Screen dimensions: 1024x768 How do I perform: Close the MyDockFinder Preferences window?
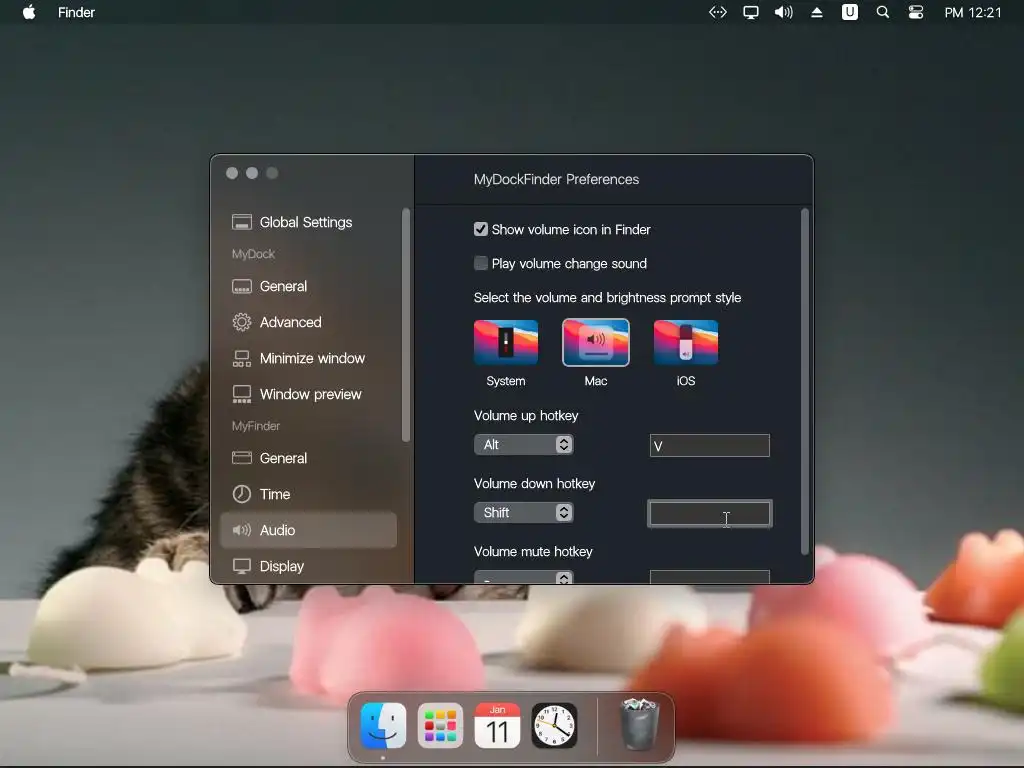[x=232, y=173]
